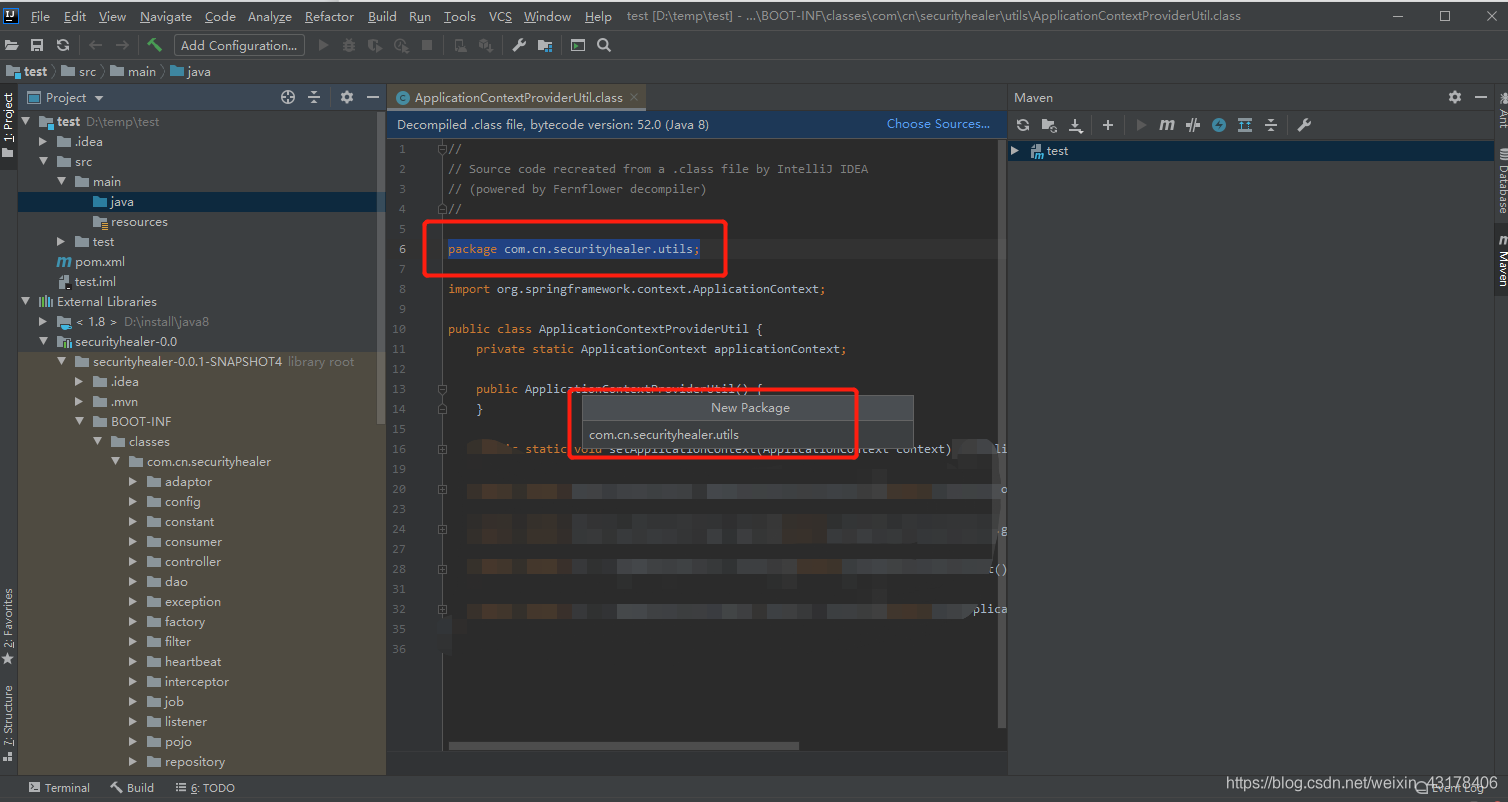Reimport all Maven projects icon
1508x802 pixels.
tap(1023, 125)
